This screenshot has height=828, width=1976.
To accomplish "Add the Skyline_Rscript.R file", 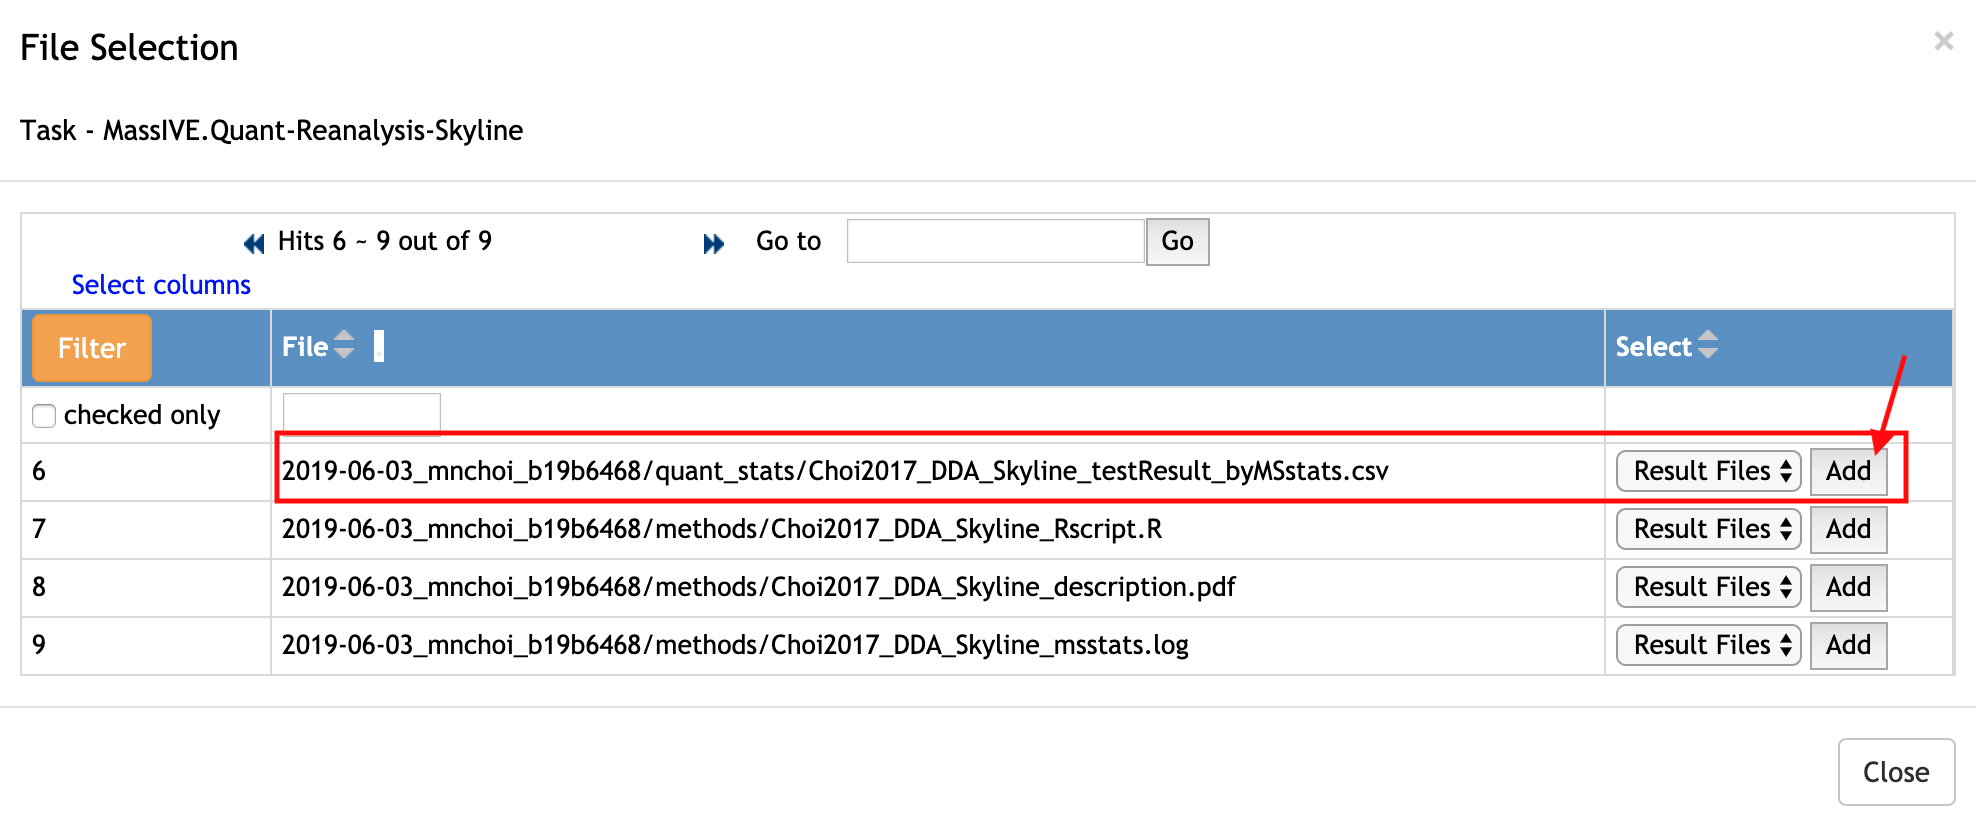I will [1847, 529].
